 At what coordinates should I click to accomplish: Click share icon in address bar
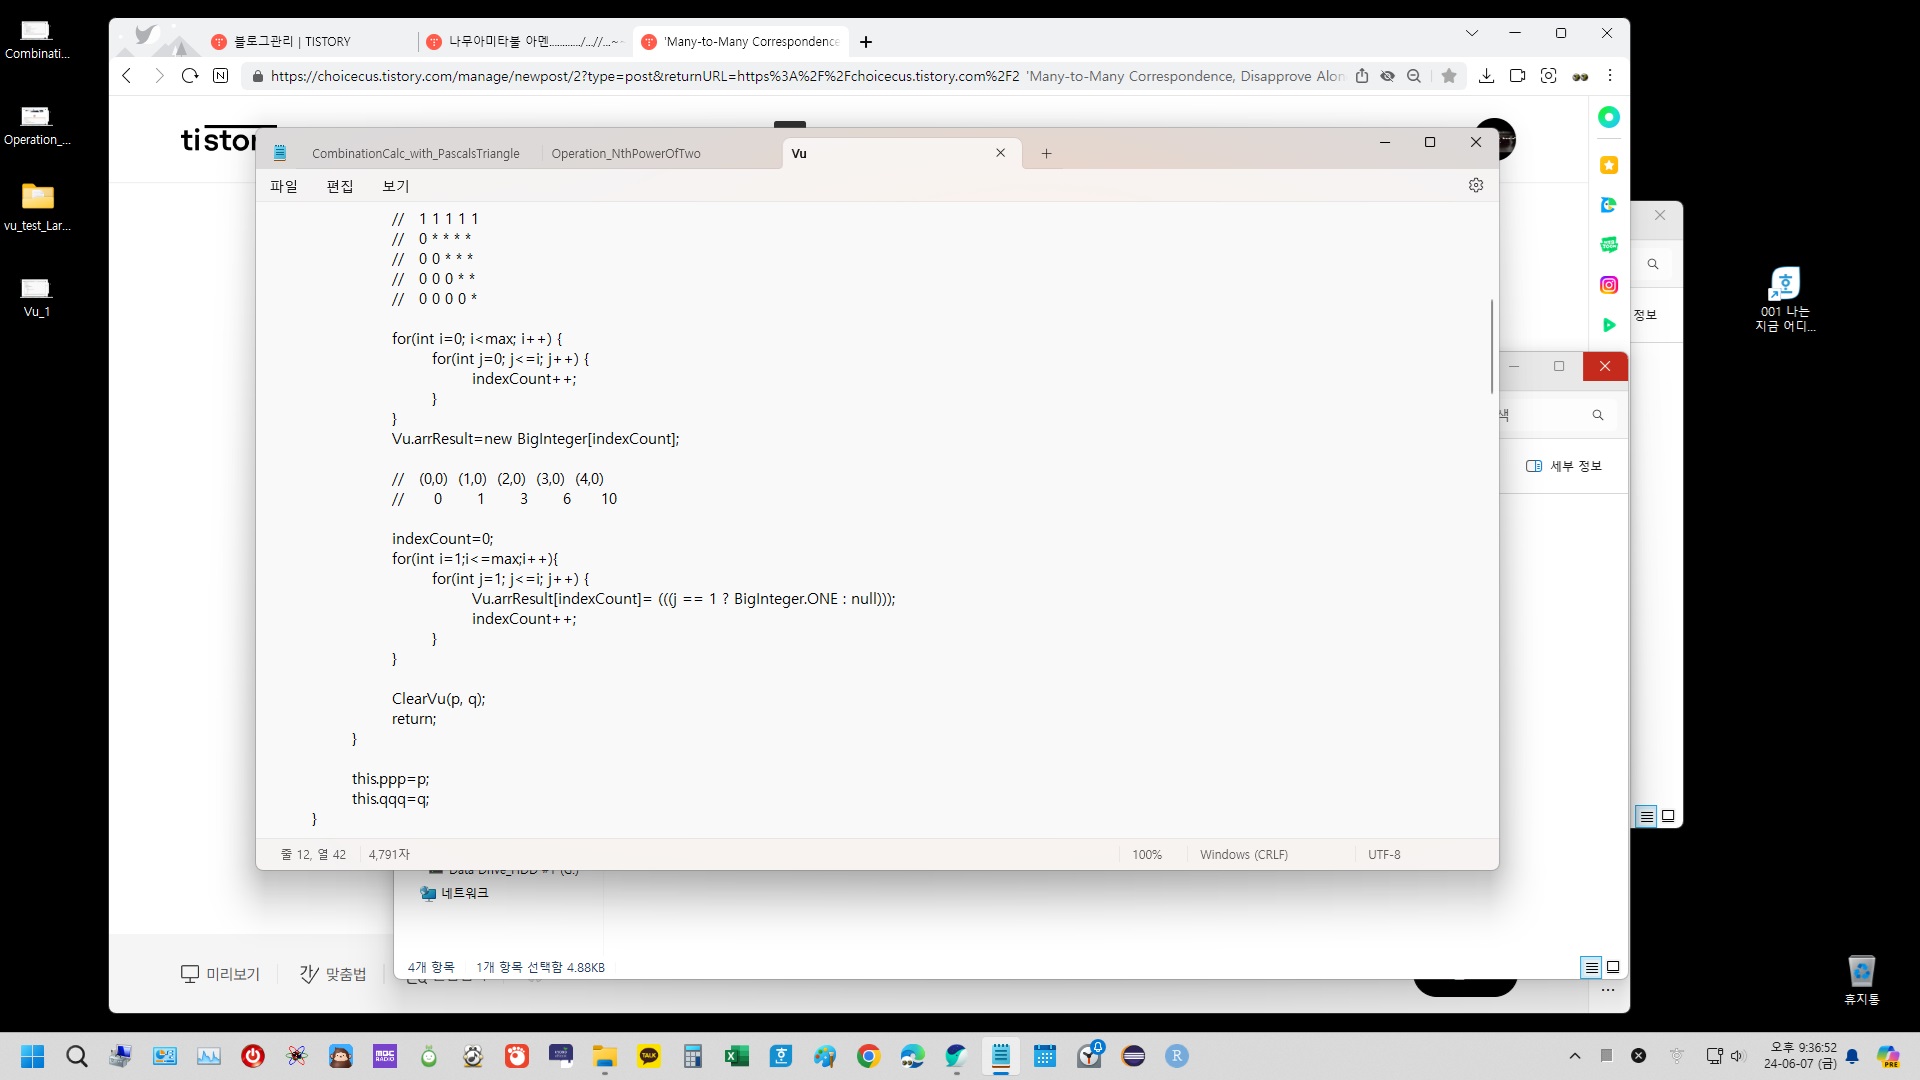coord(1361,76)
